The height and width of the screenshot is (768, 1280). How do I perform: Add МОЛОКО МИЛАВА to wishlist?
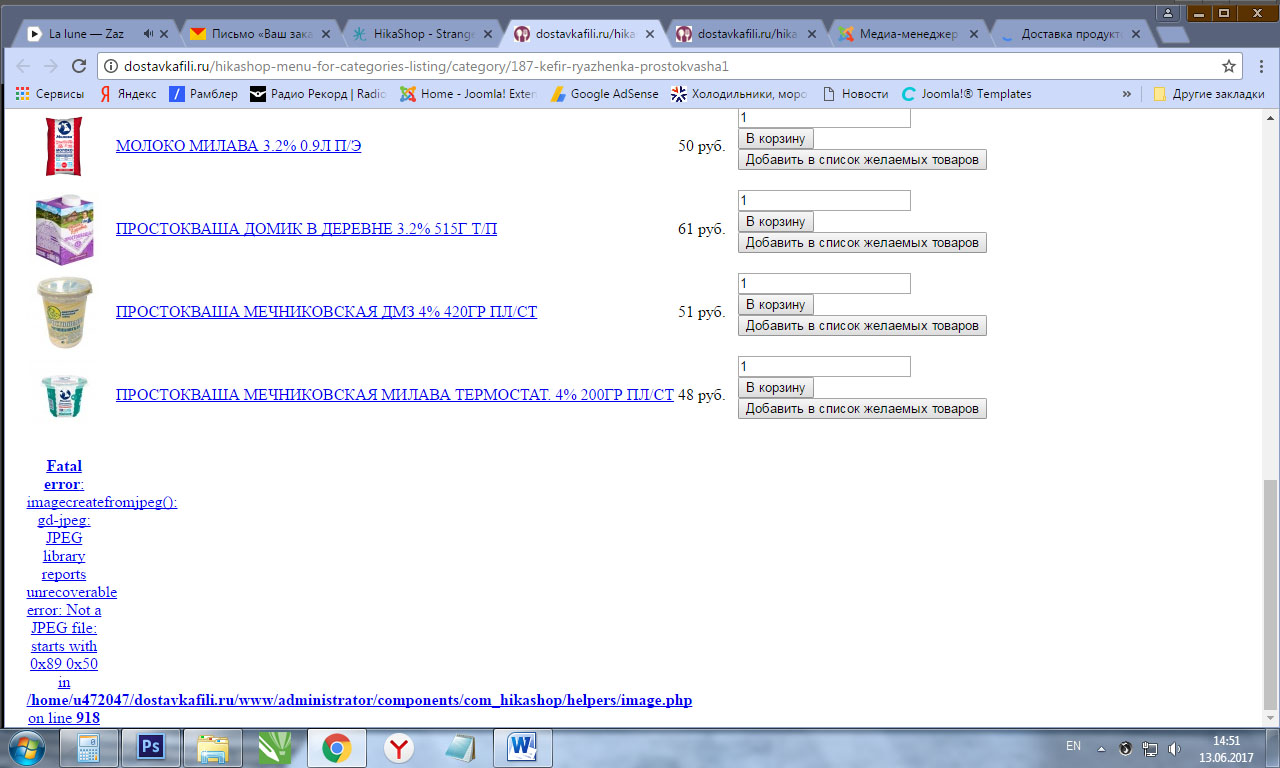coord(862,160)
